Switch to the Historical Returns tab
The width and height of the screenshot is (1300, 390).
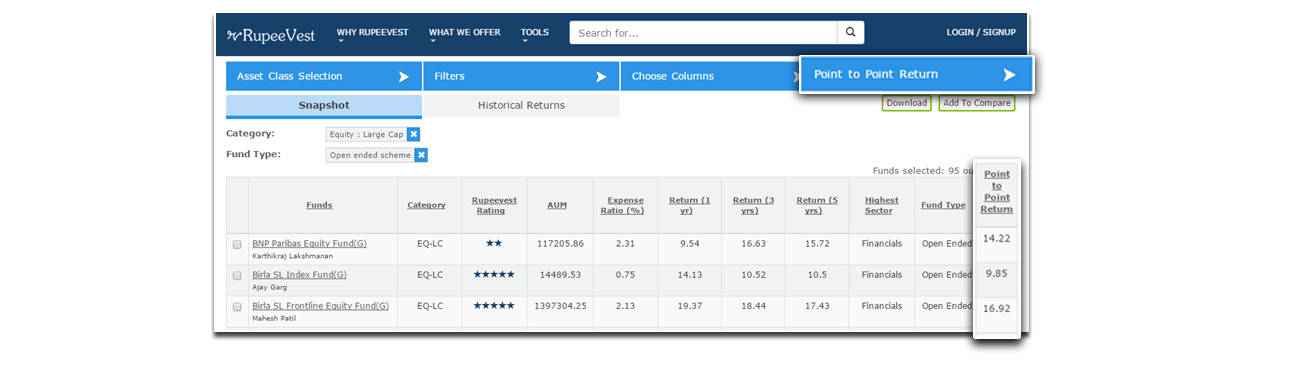[521, 105]
